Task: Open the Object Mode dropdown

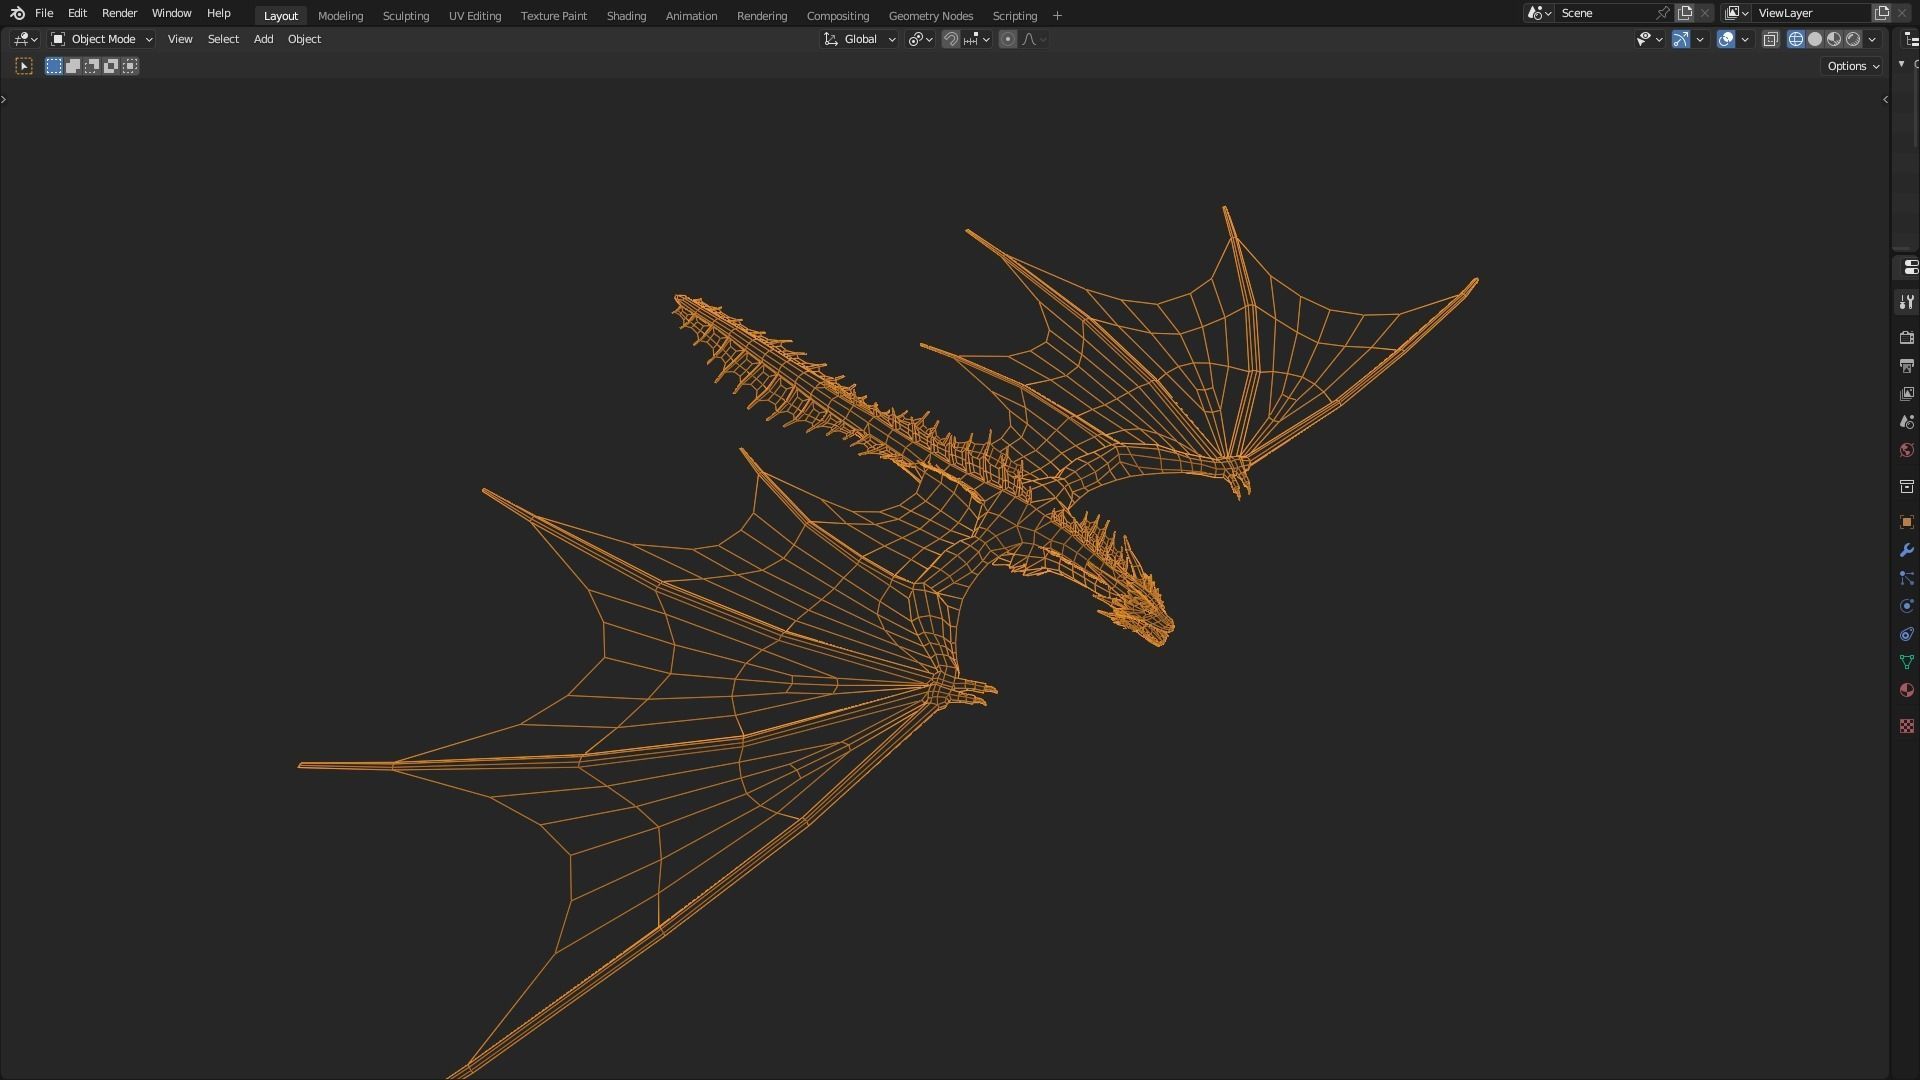Action: point(102,39)
